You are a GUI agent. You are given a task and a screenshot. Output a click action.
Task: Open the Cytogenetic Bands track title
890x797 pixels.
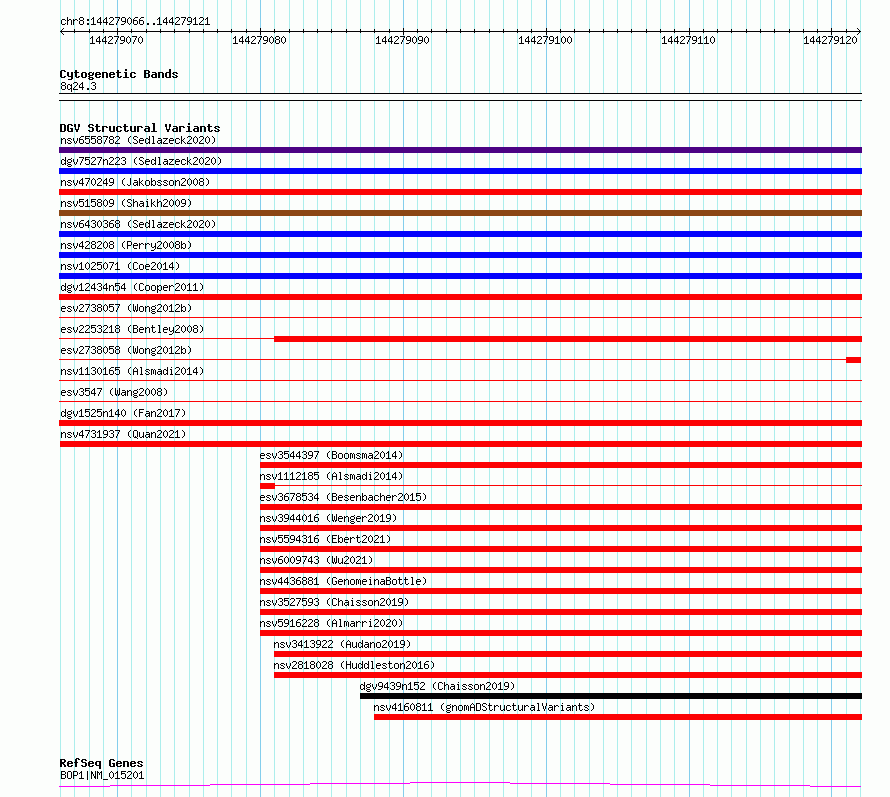(119, 74)
